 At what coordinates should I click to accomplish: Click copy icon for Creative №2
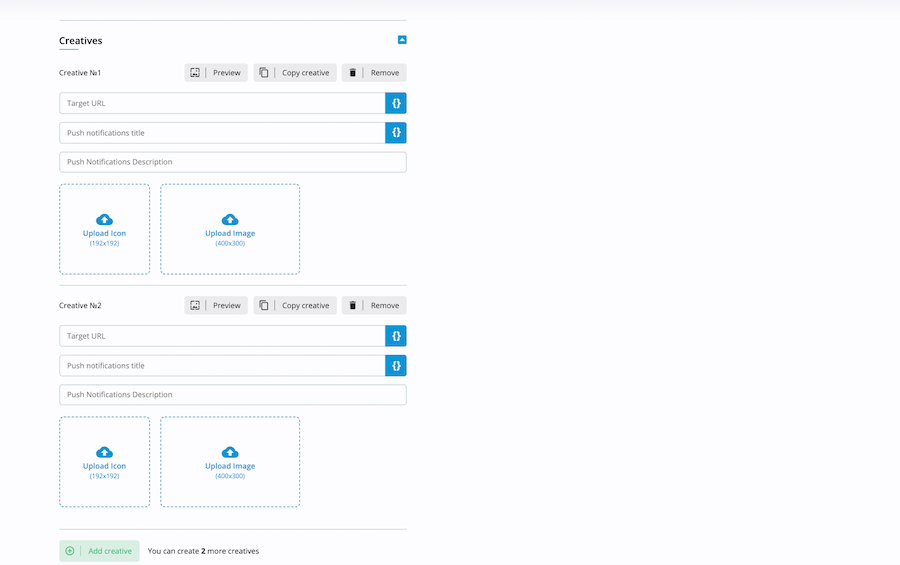[263, 305]
